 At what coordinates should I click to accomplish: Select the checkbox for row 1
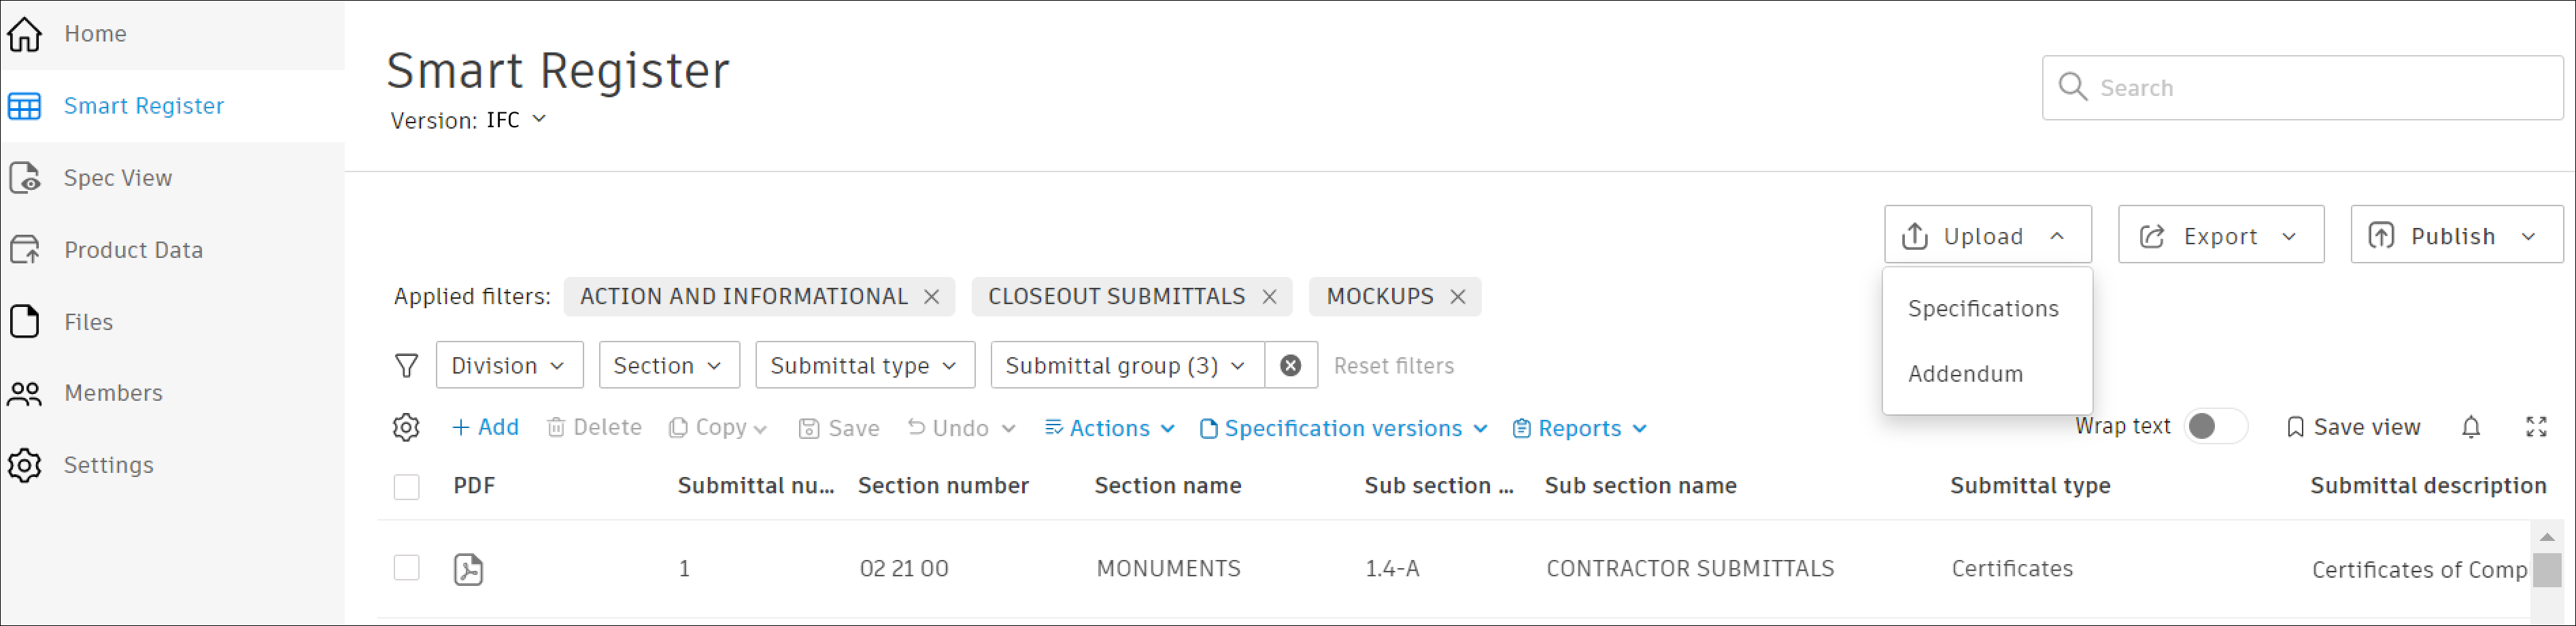[406, 568]
